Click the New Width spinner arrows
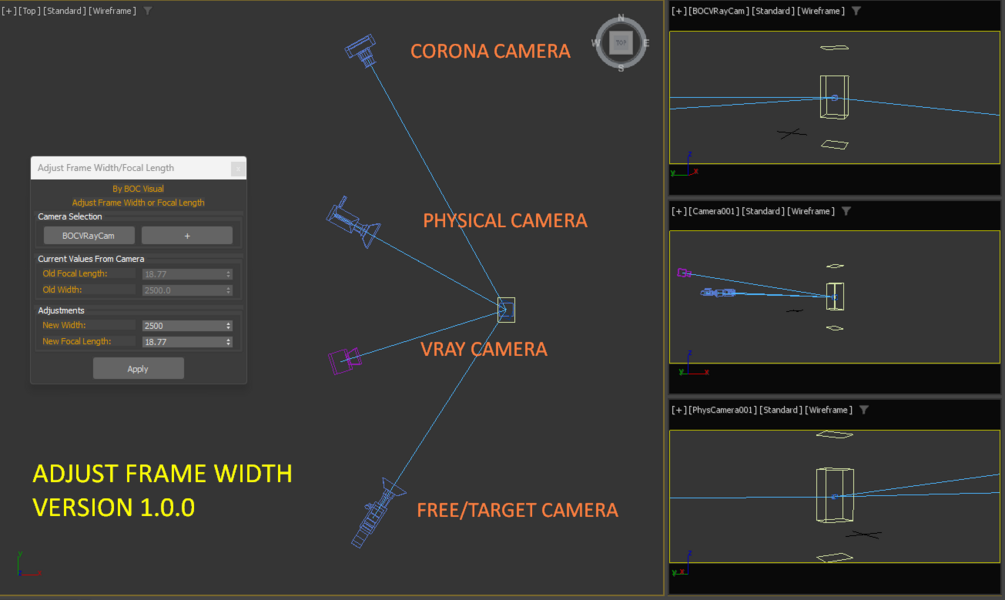The width and height of the screenshot is (1005, 600). (228, 326)
